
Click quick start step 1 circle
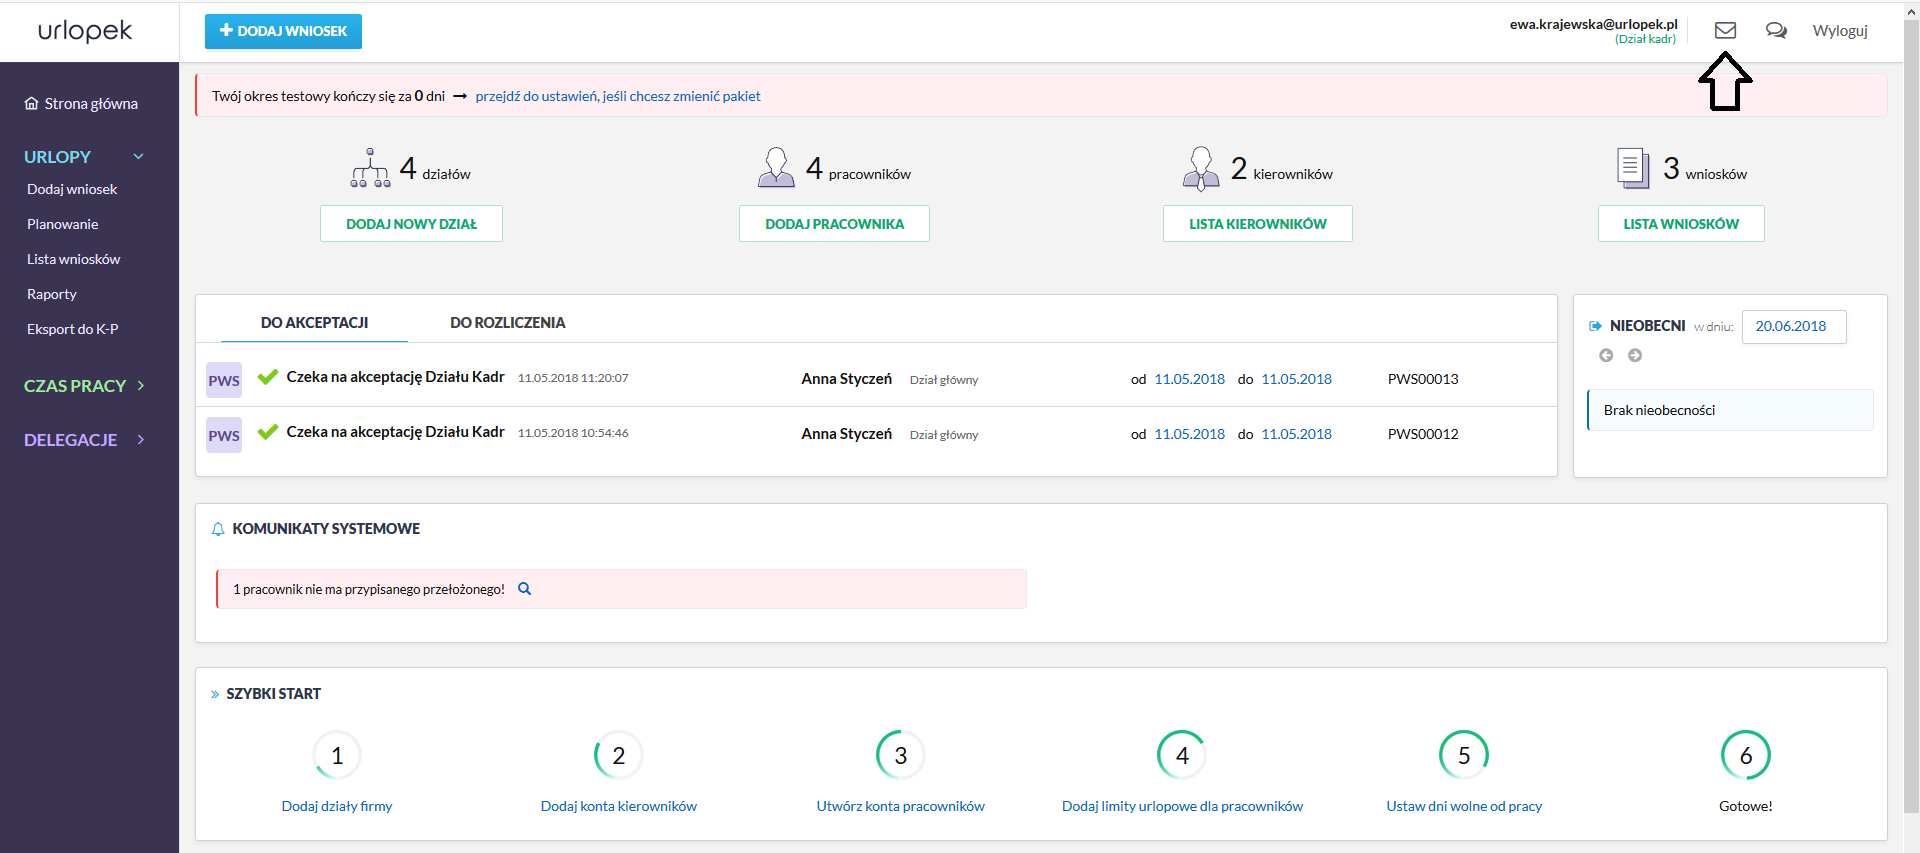[337, 755]
